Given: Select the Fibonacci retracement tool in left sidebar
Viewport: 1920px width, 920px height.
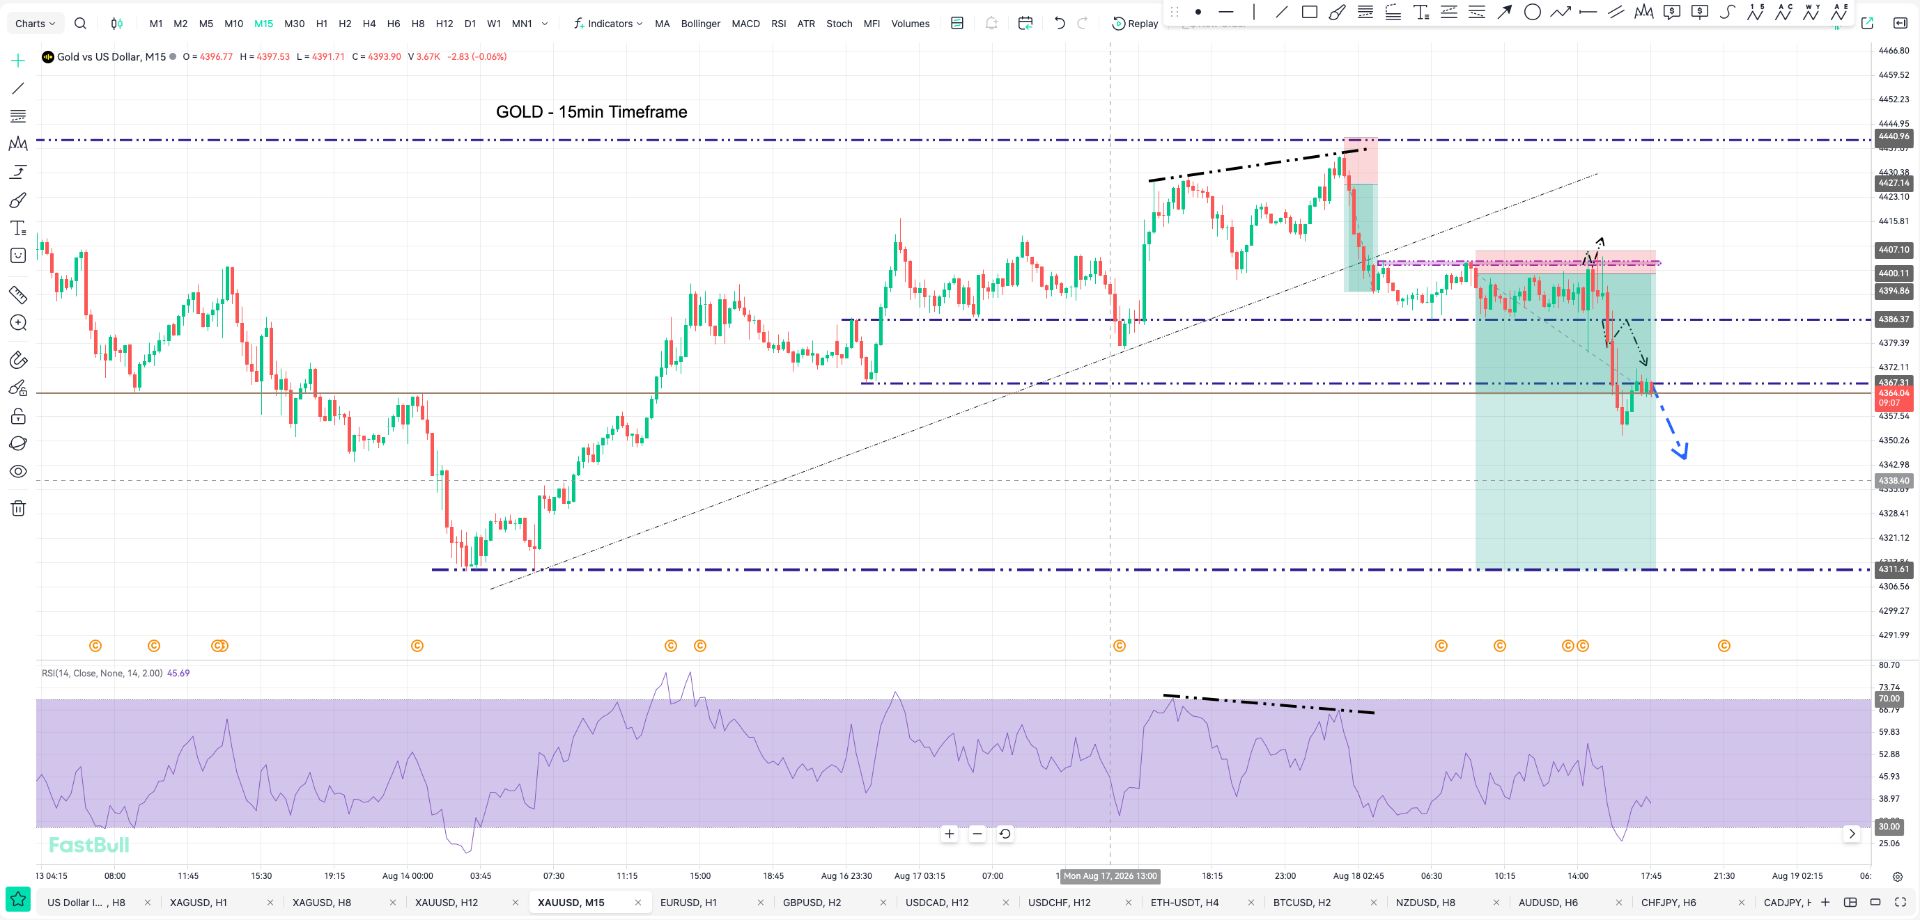Looking at the screenshot, I should tap(18, 116).
